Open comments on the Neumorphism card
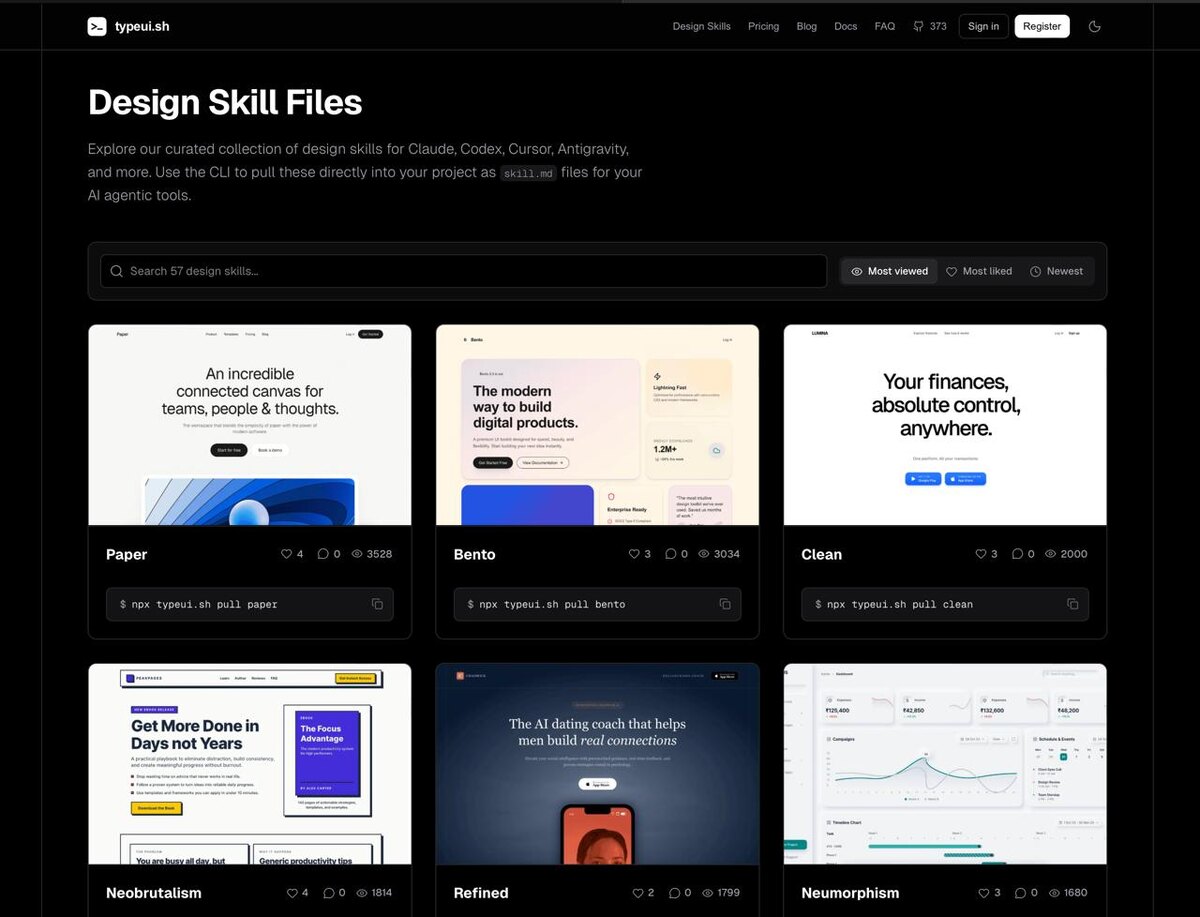Viewport: 1200px width, 917px height. coord(1027,893)
